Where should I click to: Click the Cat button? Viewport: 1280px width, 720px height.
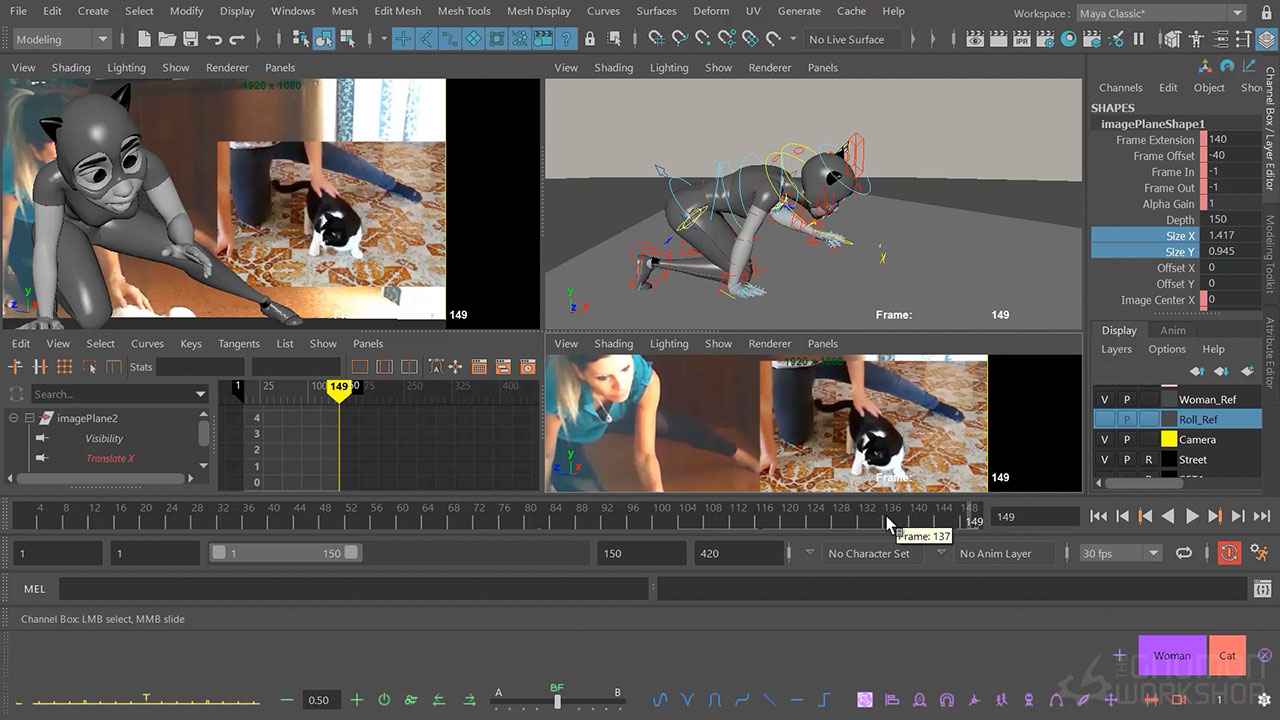click(x=1227, y=656)
